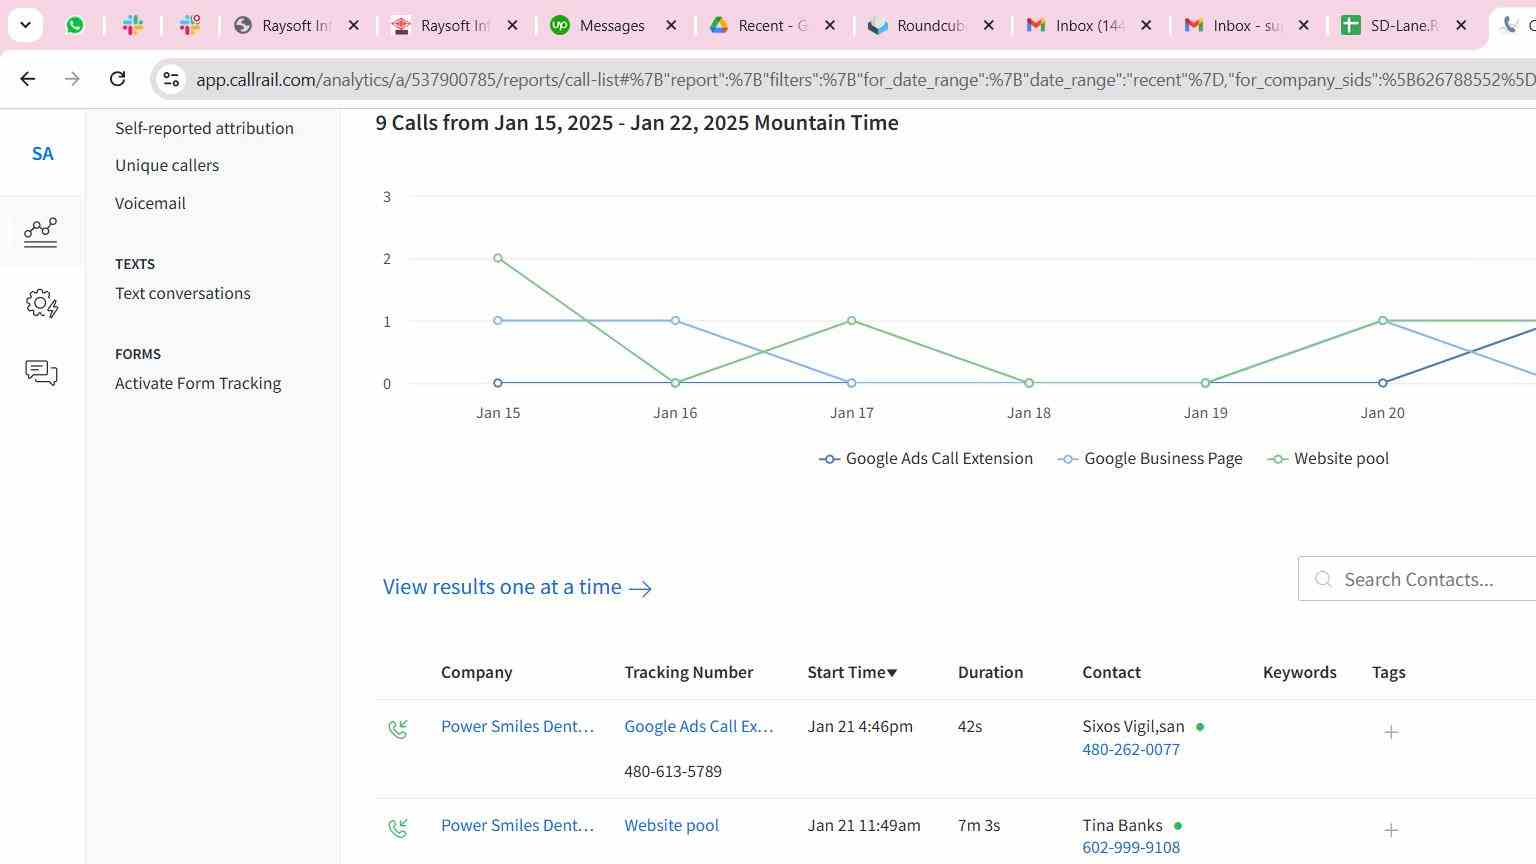Open the chat bubbles icon in the sidebar
Viewport: 1536px width, 864px height.
[41, 373]
